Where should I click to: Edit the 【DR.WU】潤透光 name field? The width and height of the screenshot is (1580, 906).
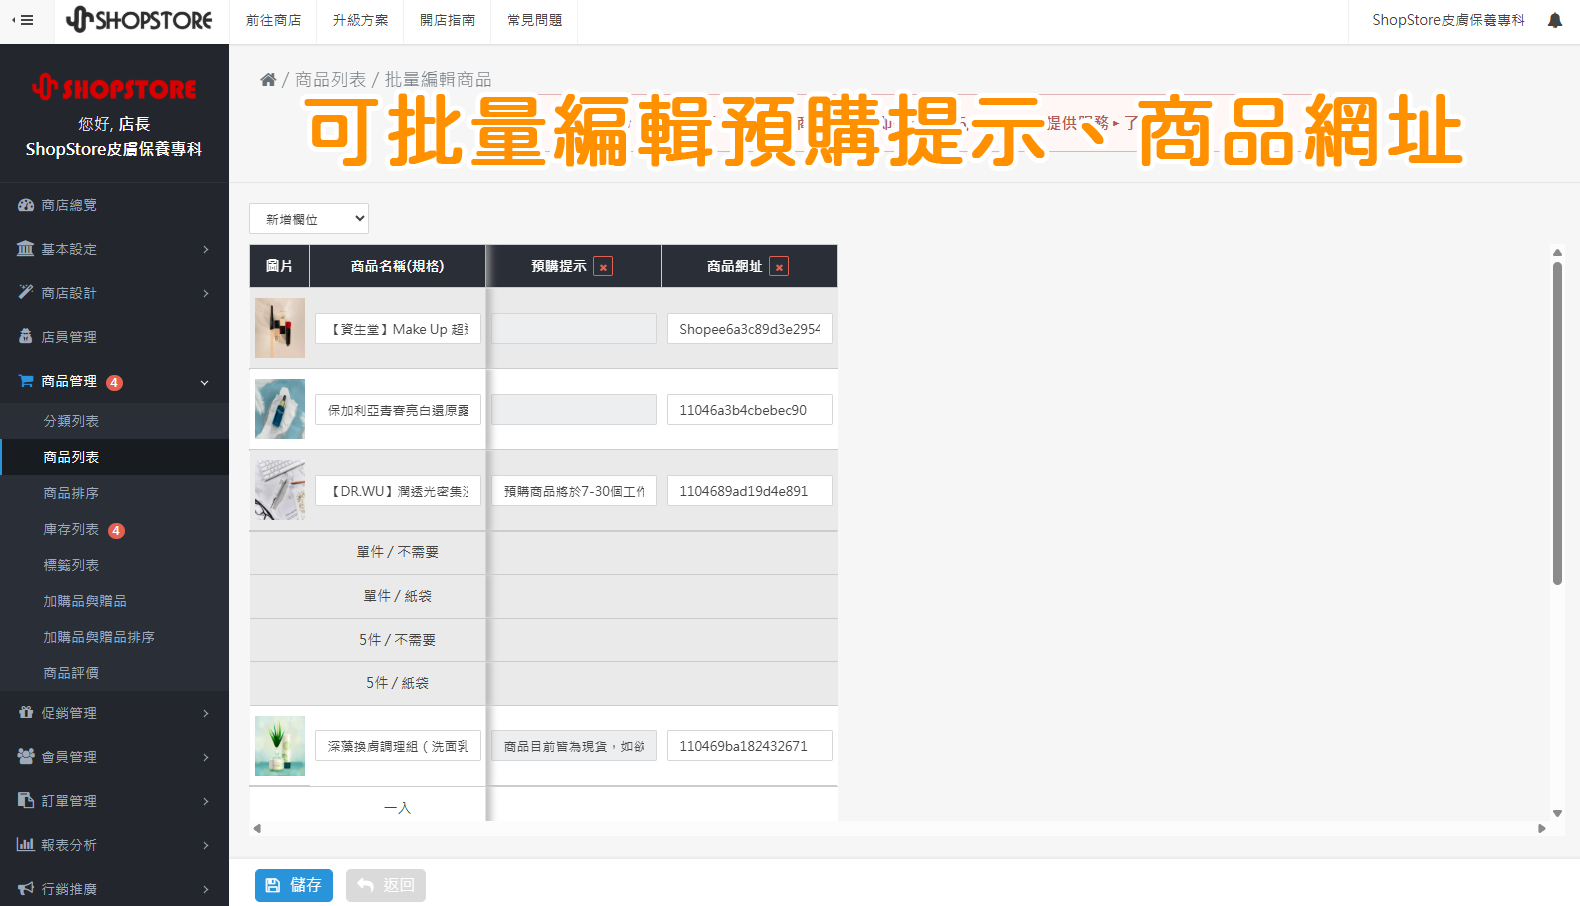pos(398,491)
